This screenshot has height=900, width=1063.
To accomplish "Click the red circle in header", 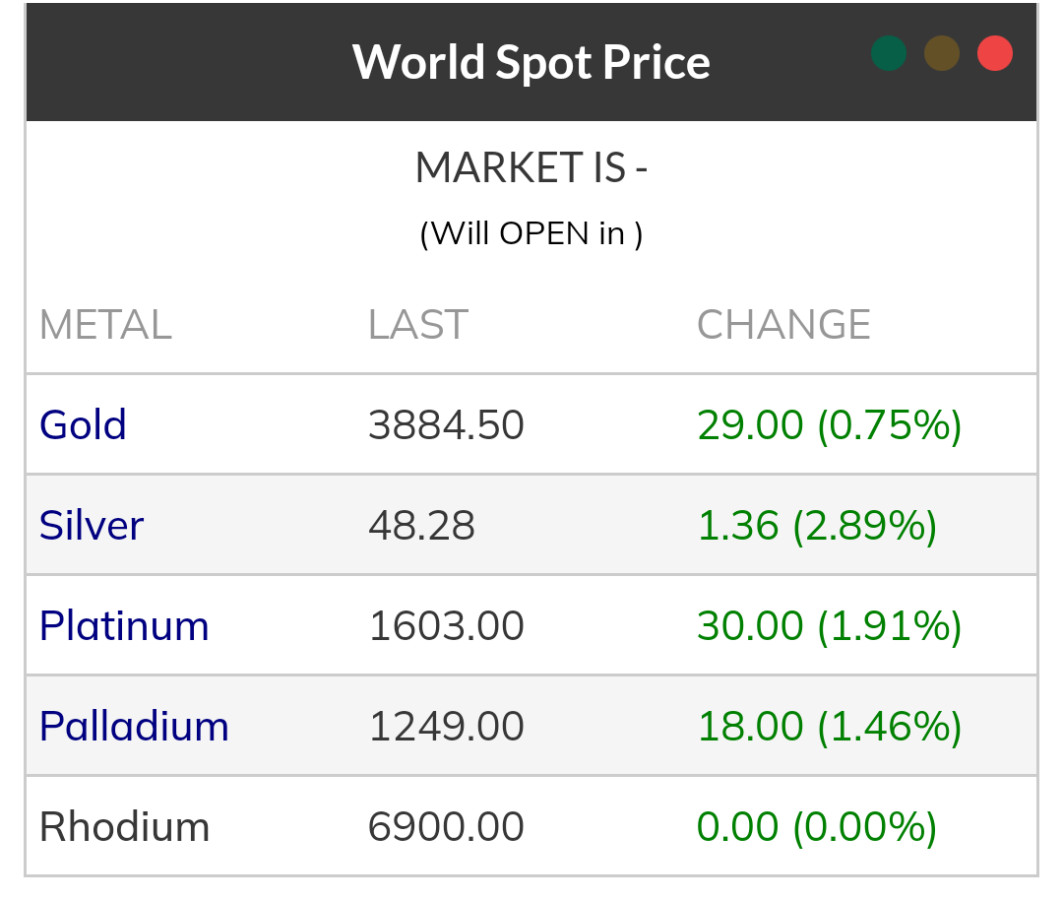I will click(995, 54).
